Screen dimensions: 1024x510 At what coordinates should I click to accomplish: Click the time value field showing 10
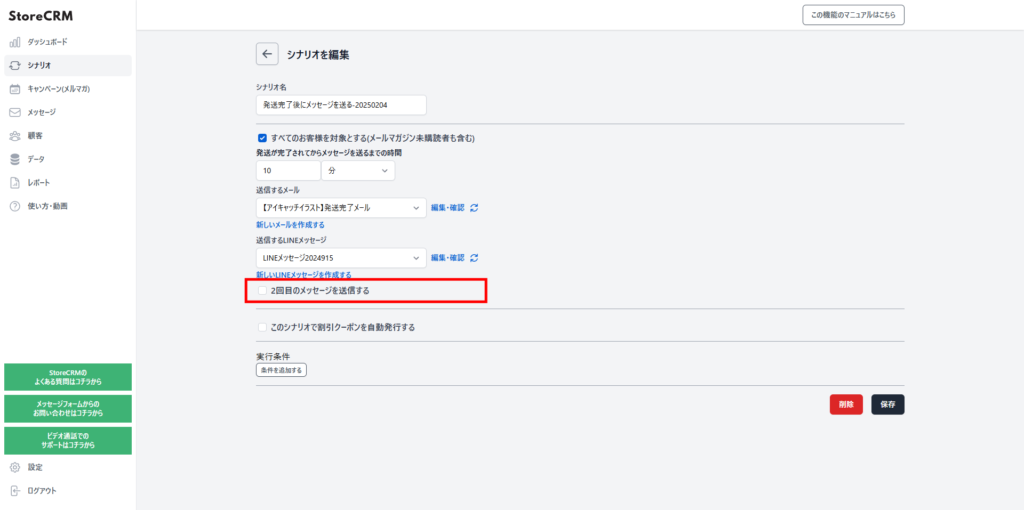pos(288,170)
